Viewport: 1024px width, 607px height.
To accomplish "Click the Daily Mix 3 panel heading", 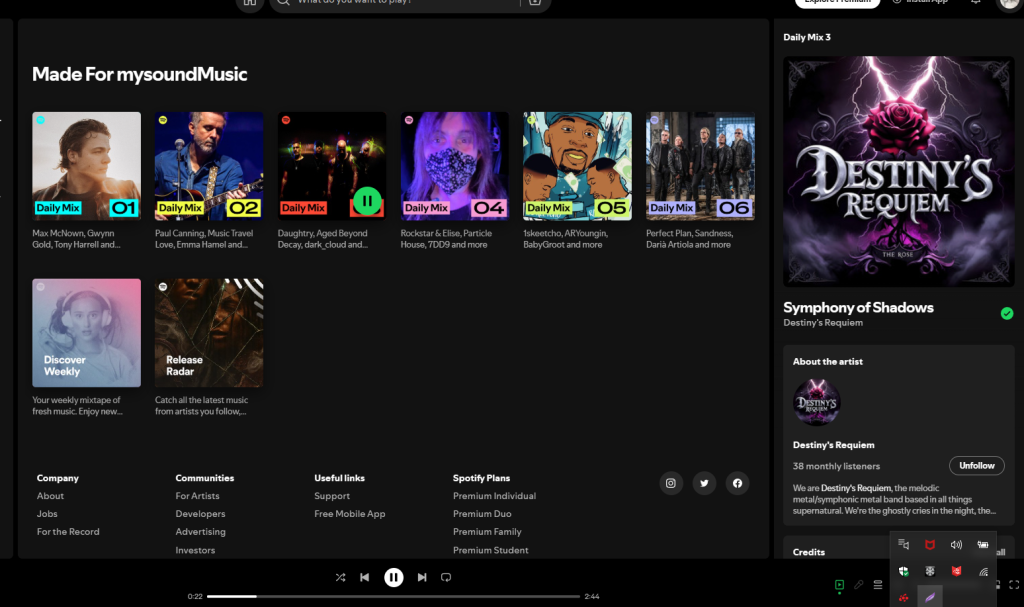I will pyautogui.click(x=807, y=37).
